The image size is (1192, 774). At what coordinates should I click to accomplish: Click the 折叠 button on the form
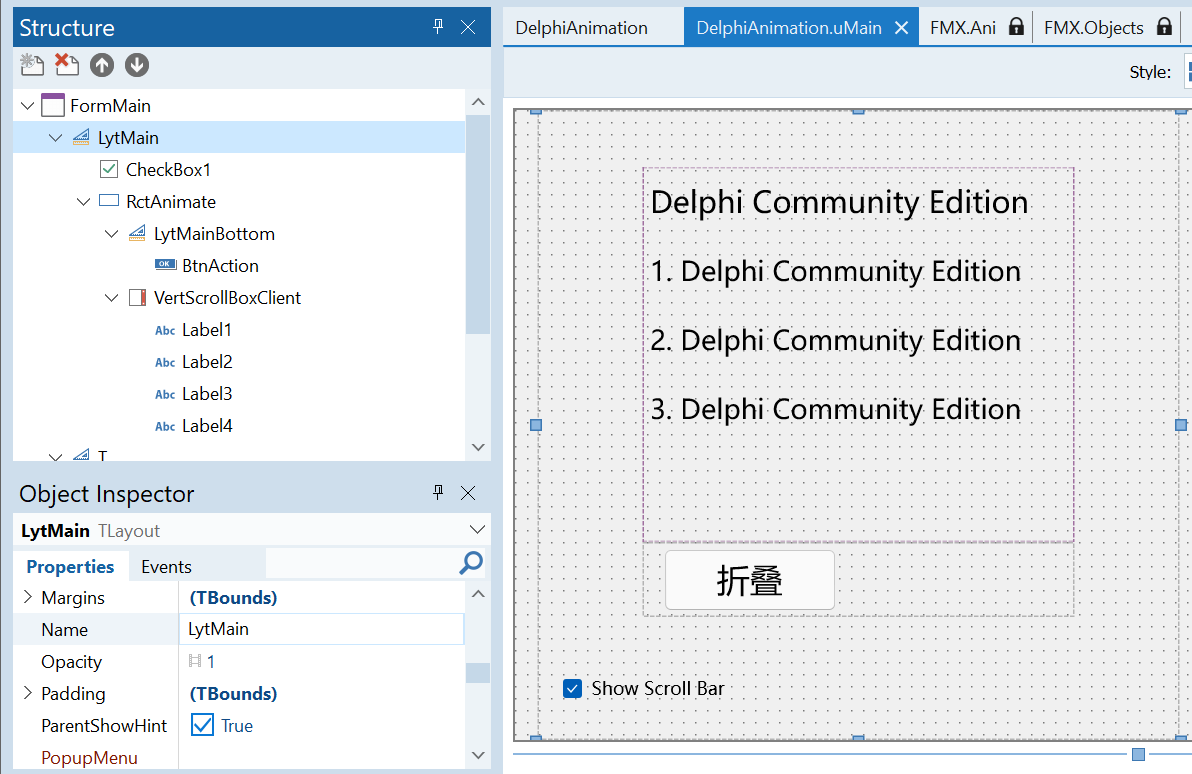click(749, 580)
